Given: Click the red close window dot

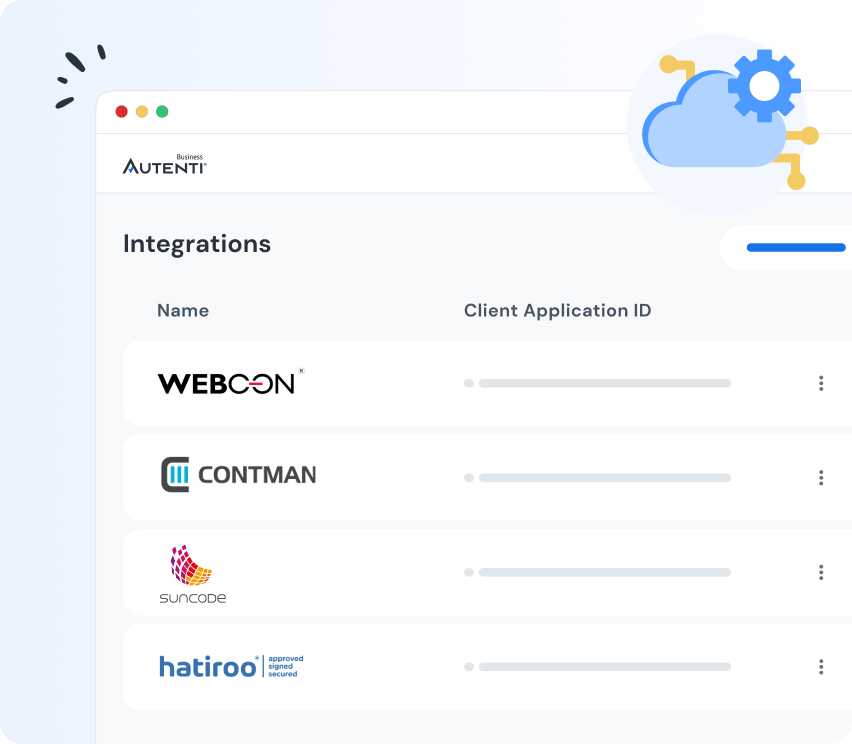Looking at the screenshot, I should tap(122, 111).
